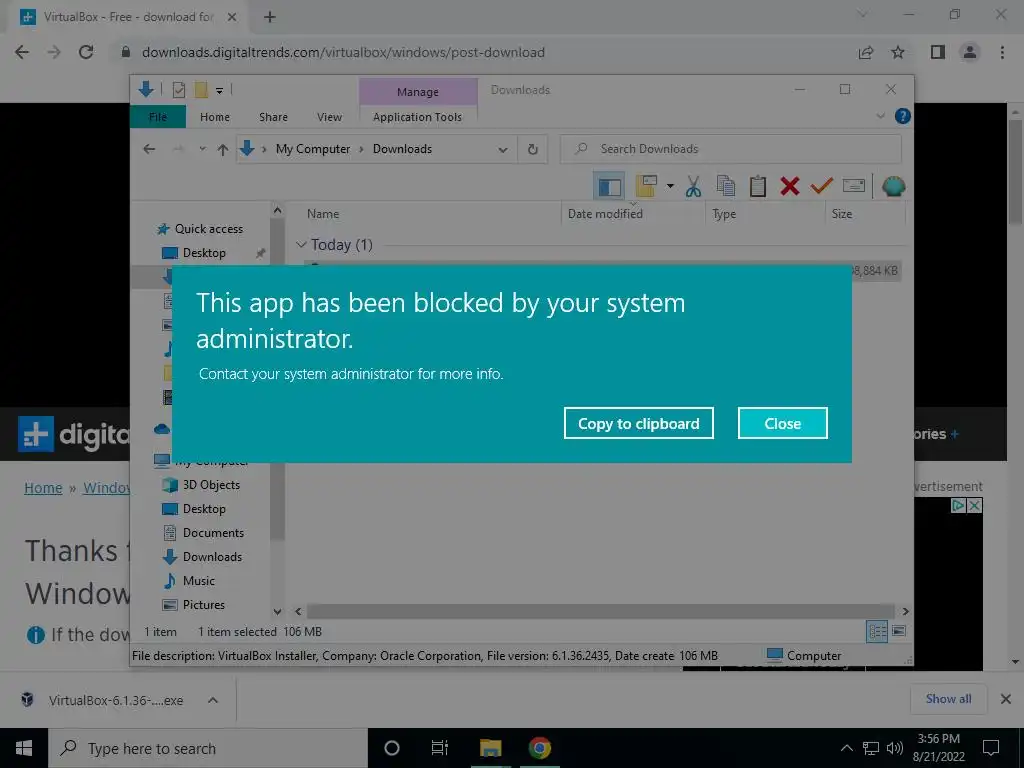Click the Windows Start button
This screenshot has height=768, width=1024.
pyautogui.click(x=24, y=748)
